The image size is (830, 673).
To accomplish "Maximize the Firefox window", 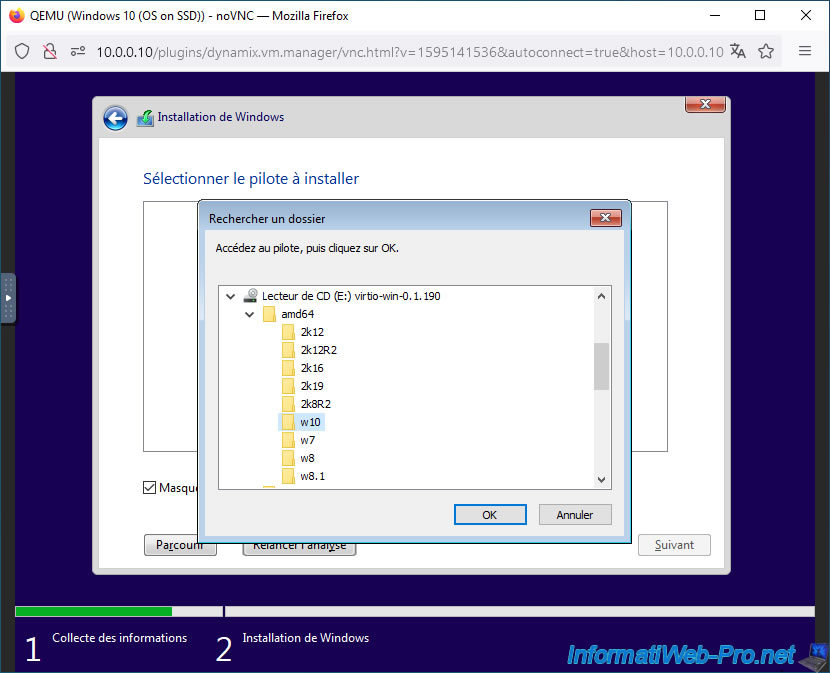I will [x=760, y=15].
